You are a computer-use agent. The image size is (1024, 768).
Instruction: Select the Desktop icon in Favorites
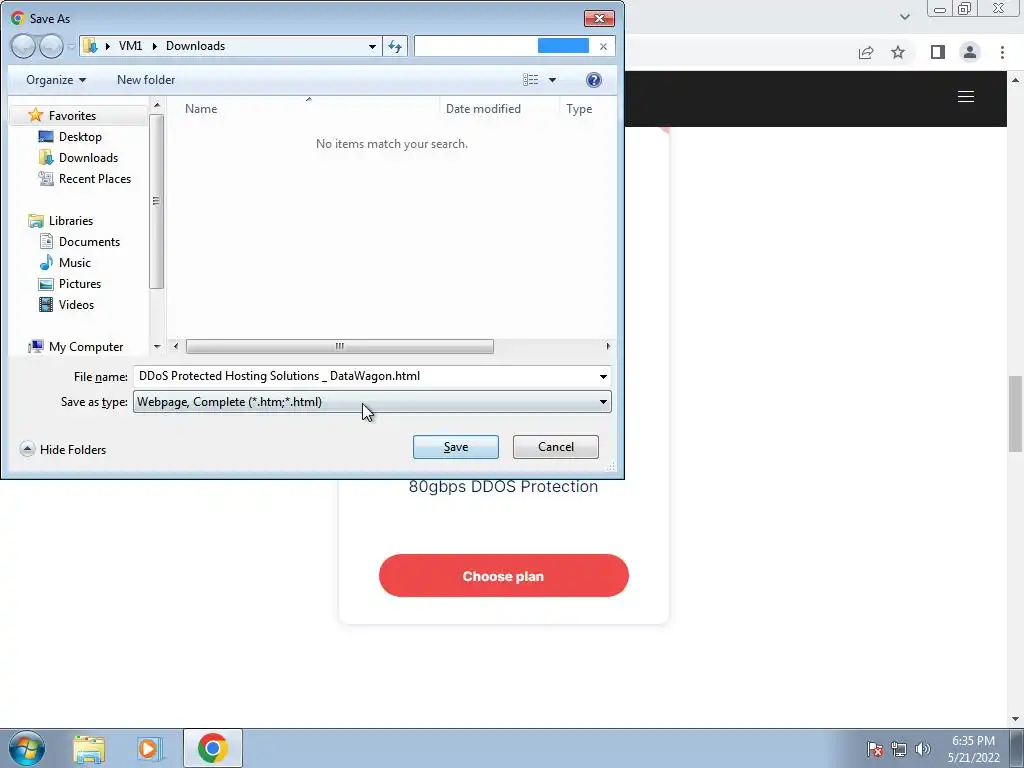(x=46, y=136)
